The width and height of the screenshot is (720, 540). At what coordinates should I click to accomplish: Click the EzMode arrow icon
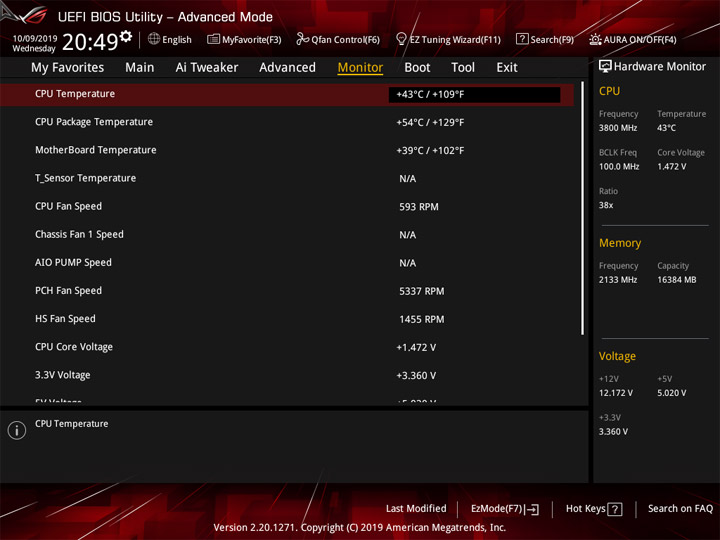pyautogui.click(x=532, y=509)
